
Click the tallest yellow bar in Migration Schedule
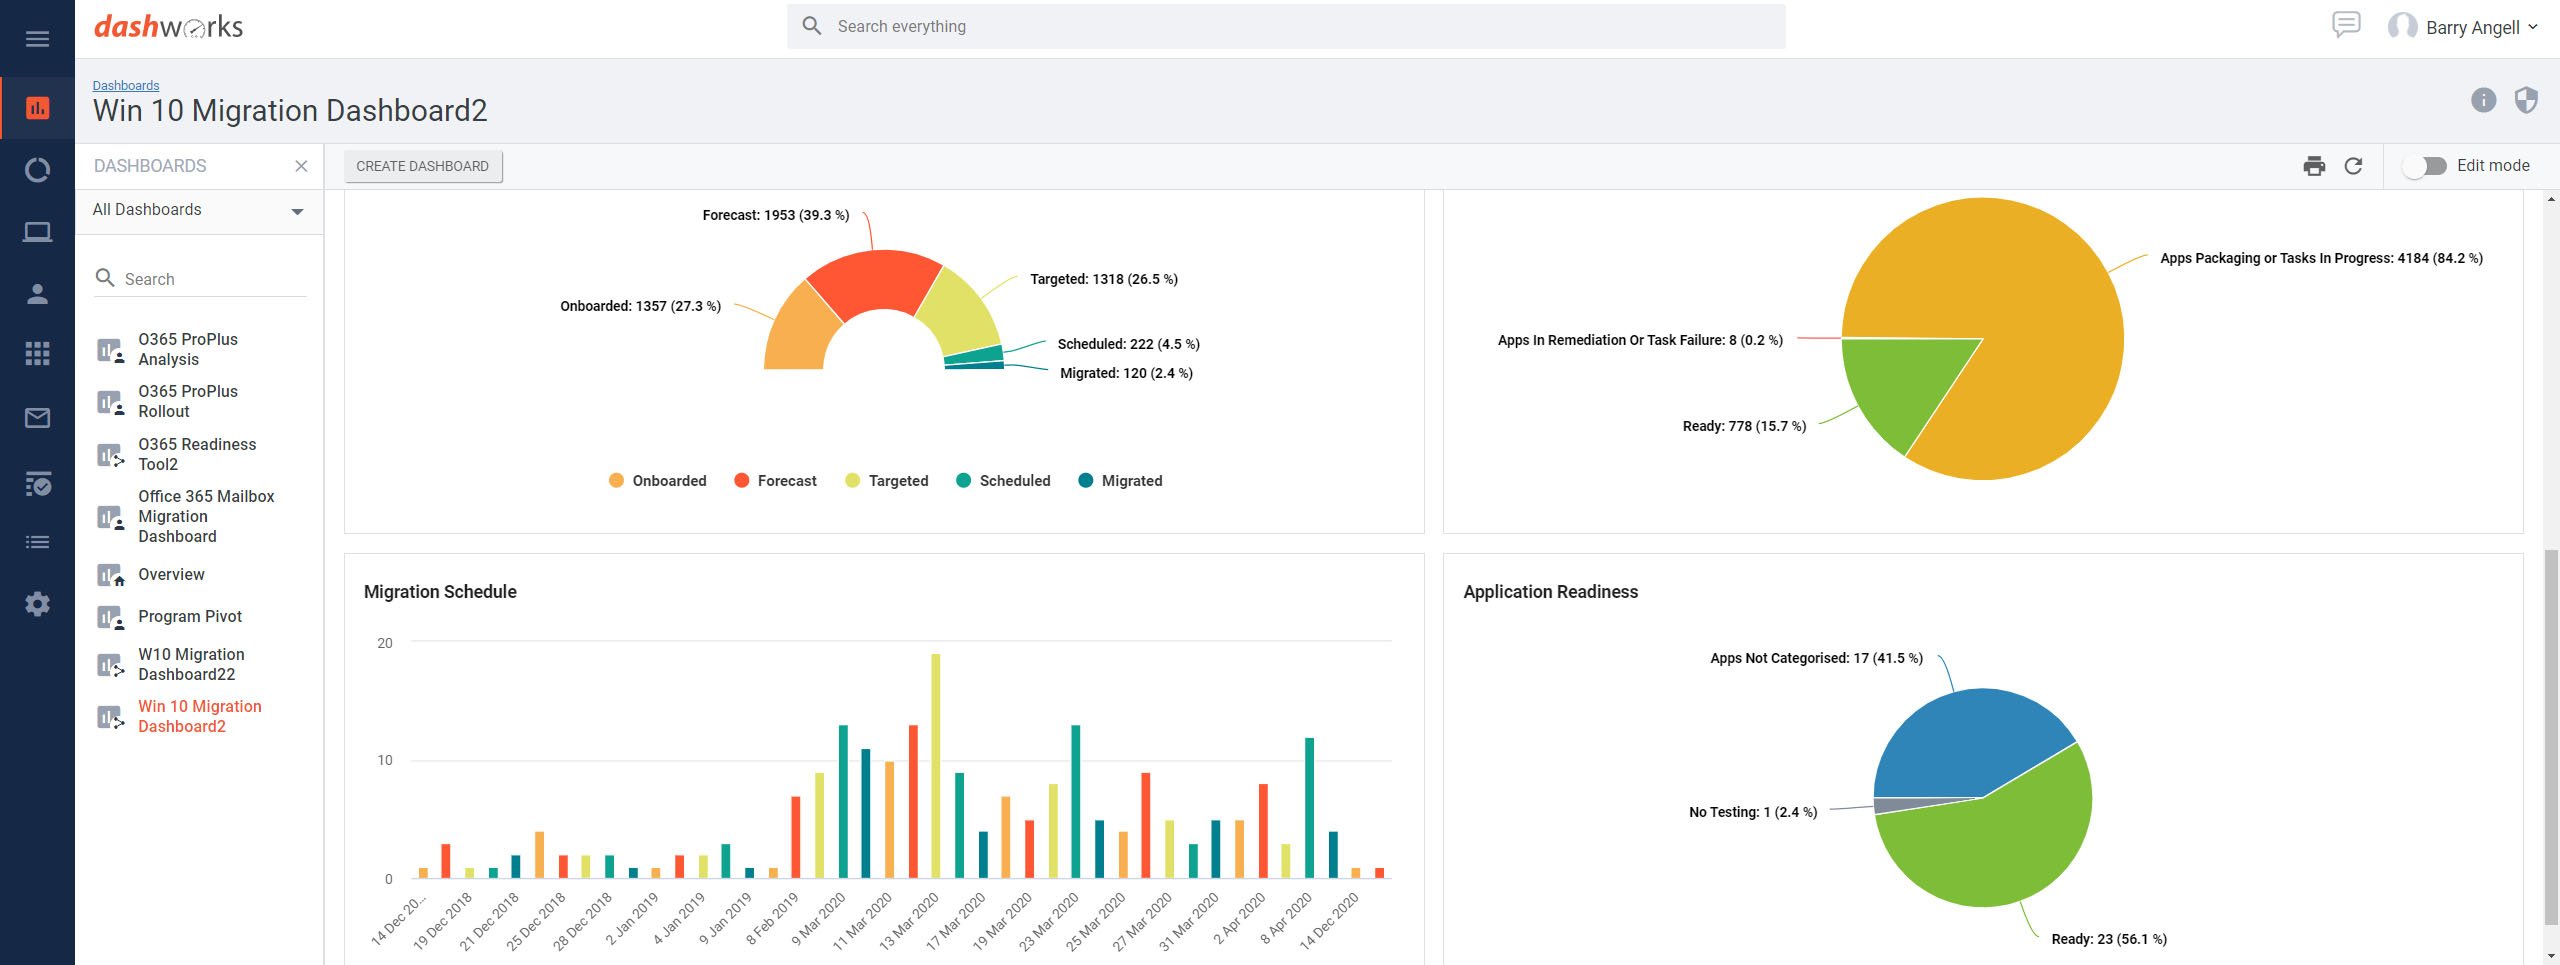[x=936, y=766]
